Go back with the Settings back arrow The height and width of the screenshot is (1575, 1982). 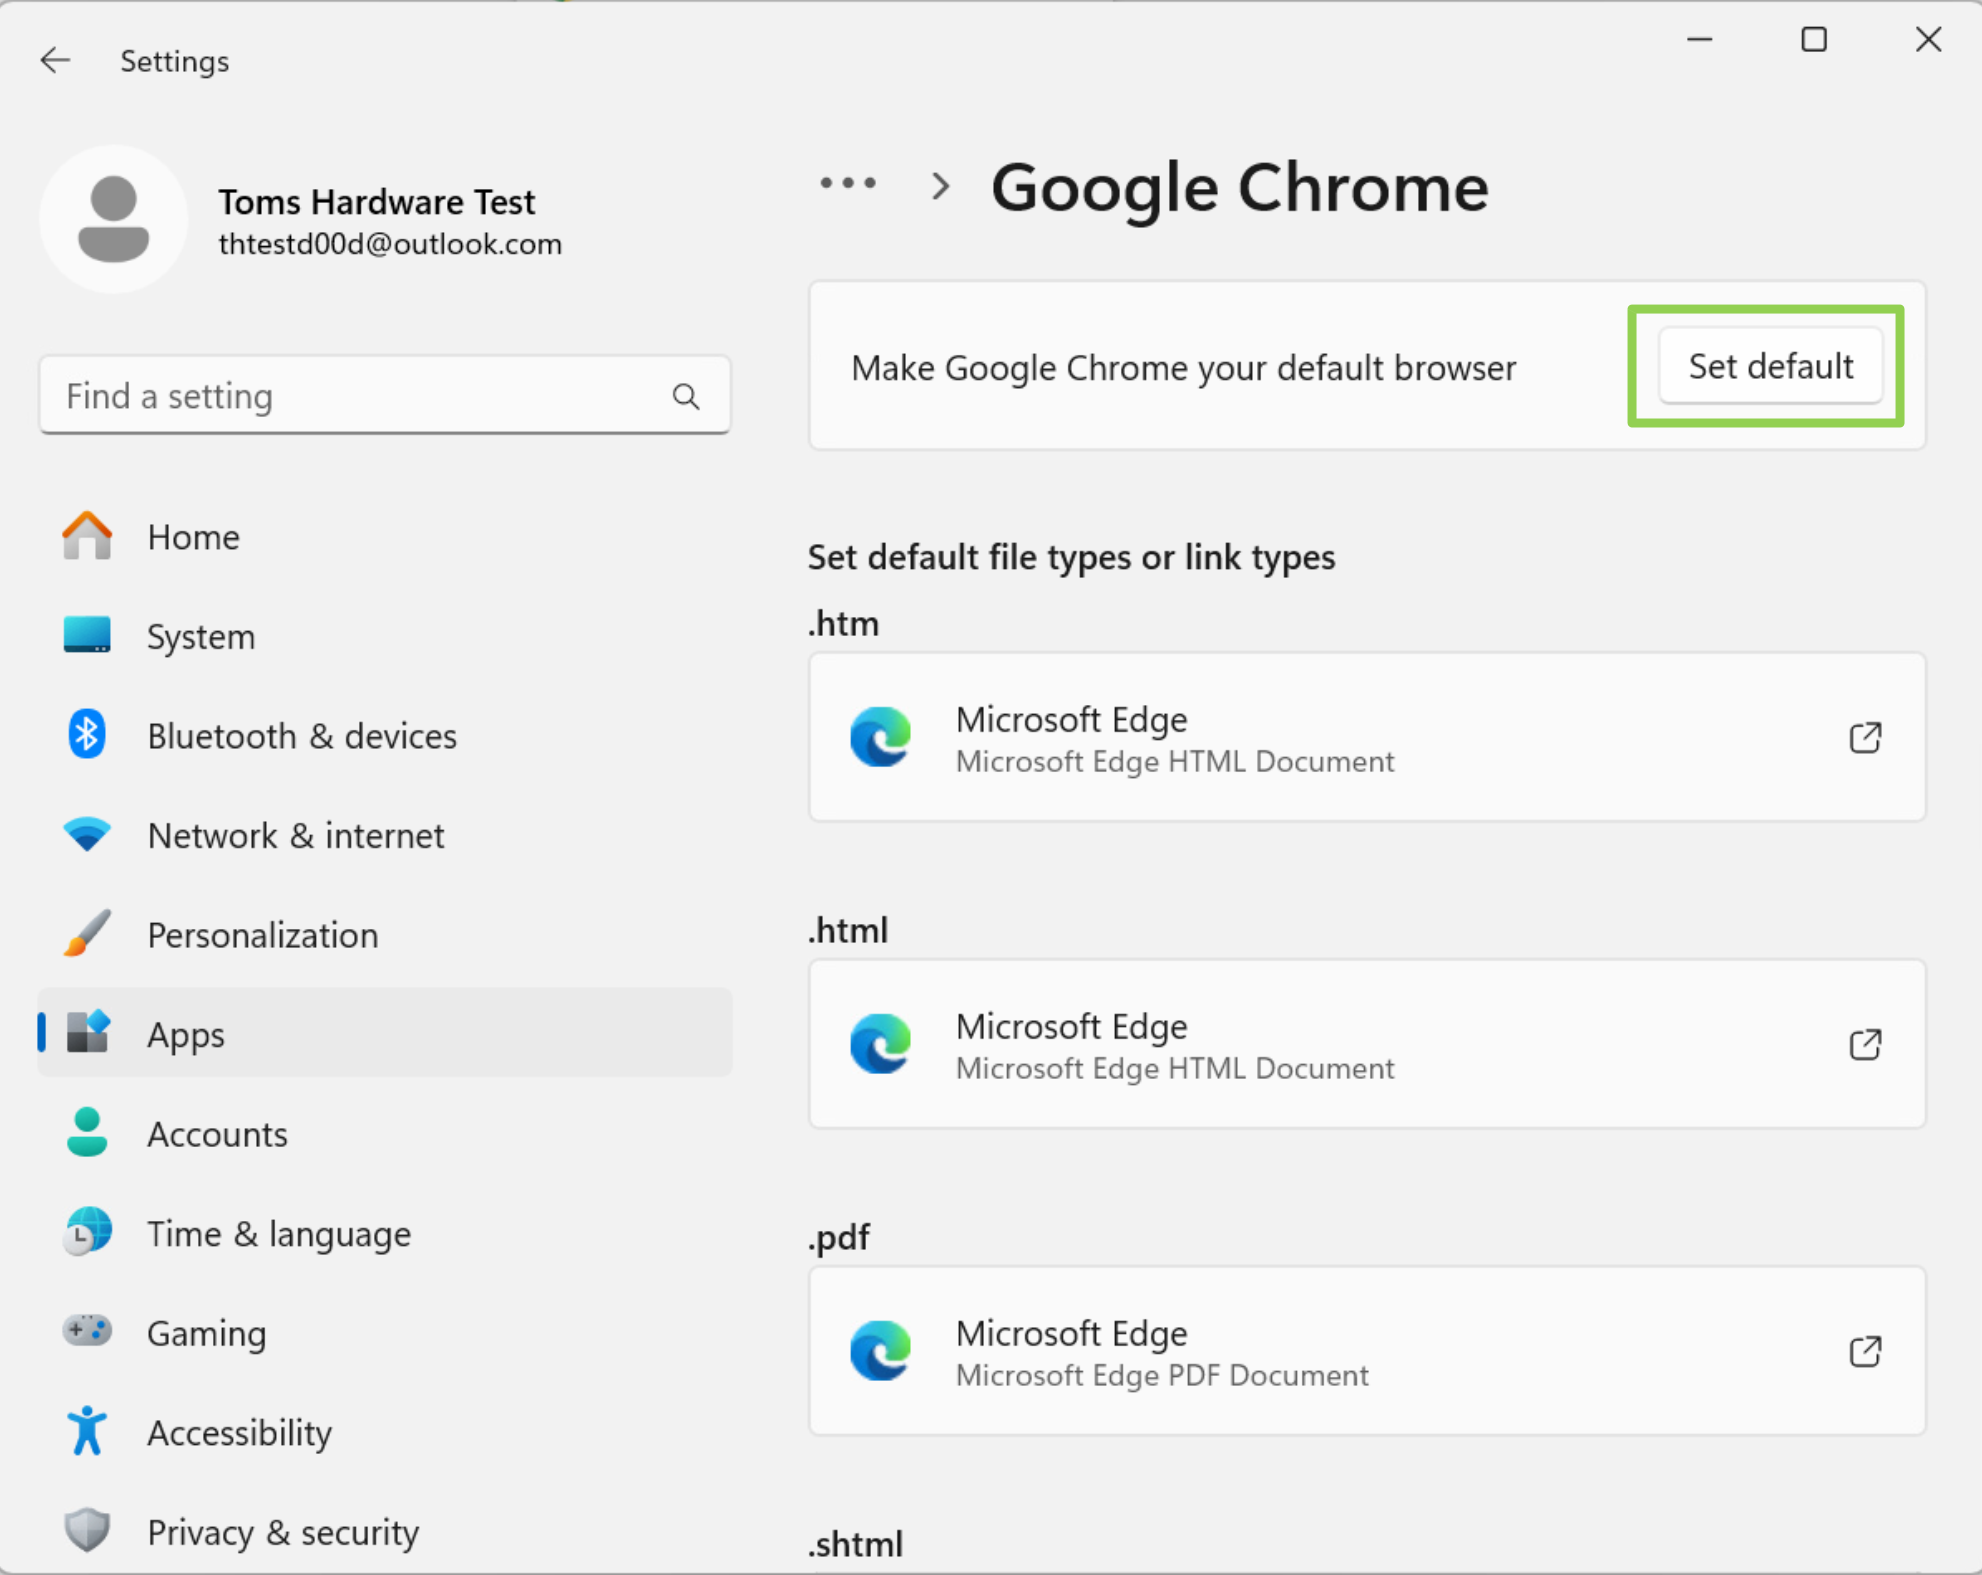55,61
